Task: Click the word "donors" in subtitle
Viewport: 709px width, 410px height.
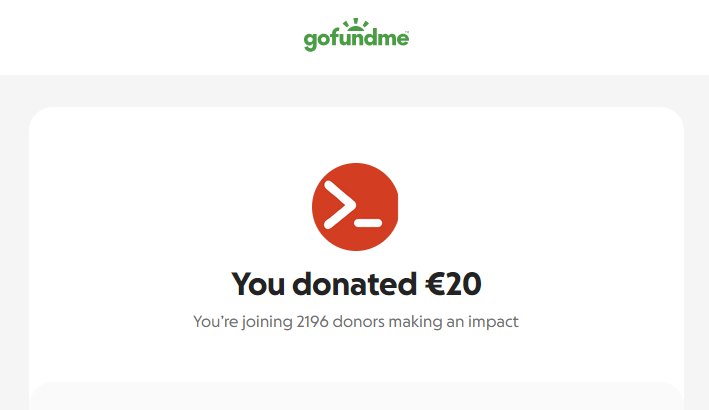Action: coord(359,322)
